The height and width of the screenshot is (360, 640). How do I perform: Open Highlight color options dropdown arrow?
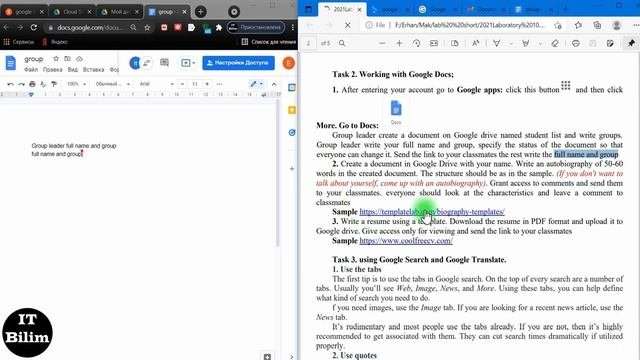(540, 43)
